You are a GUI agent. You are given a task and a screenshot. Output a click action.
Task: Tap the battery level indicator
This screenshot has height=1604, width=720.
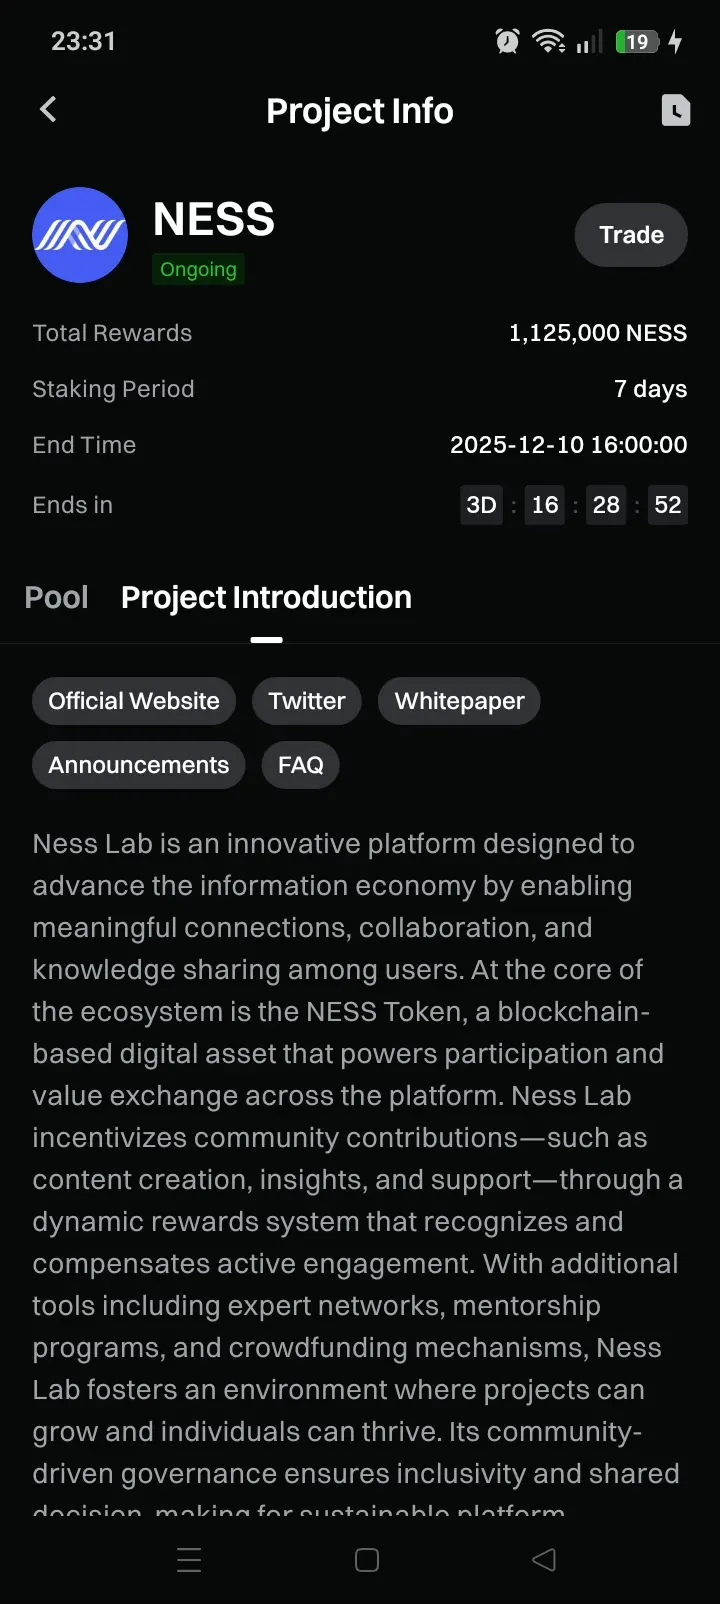tap(637, 41)
